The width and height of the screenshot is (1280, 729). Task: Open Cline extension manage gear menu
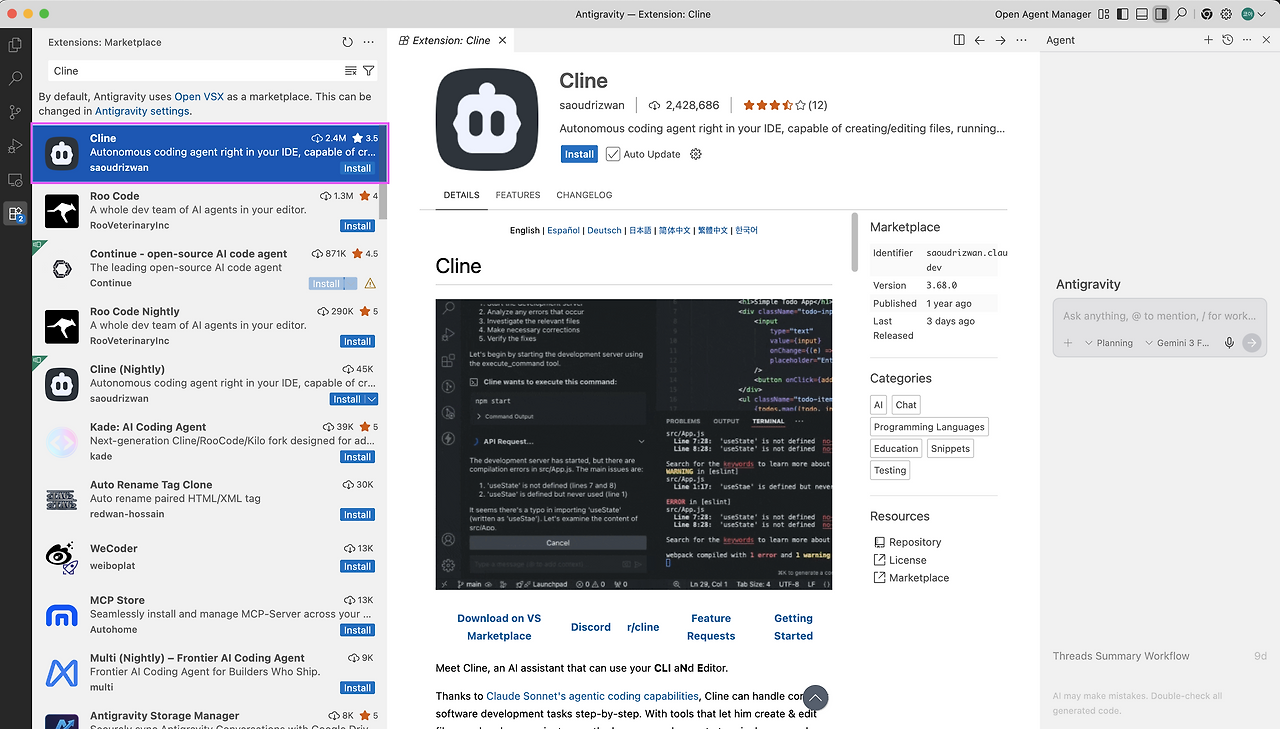[x=696, y=154]
